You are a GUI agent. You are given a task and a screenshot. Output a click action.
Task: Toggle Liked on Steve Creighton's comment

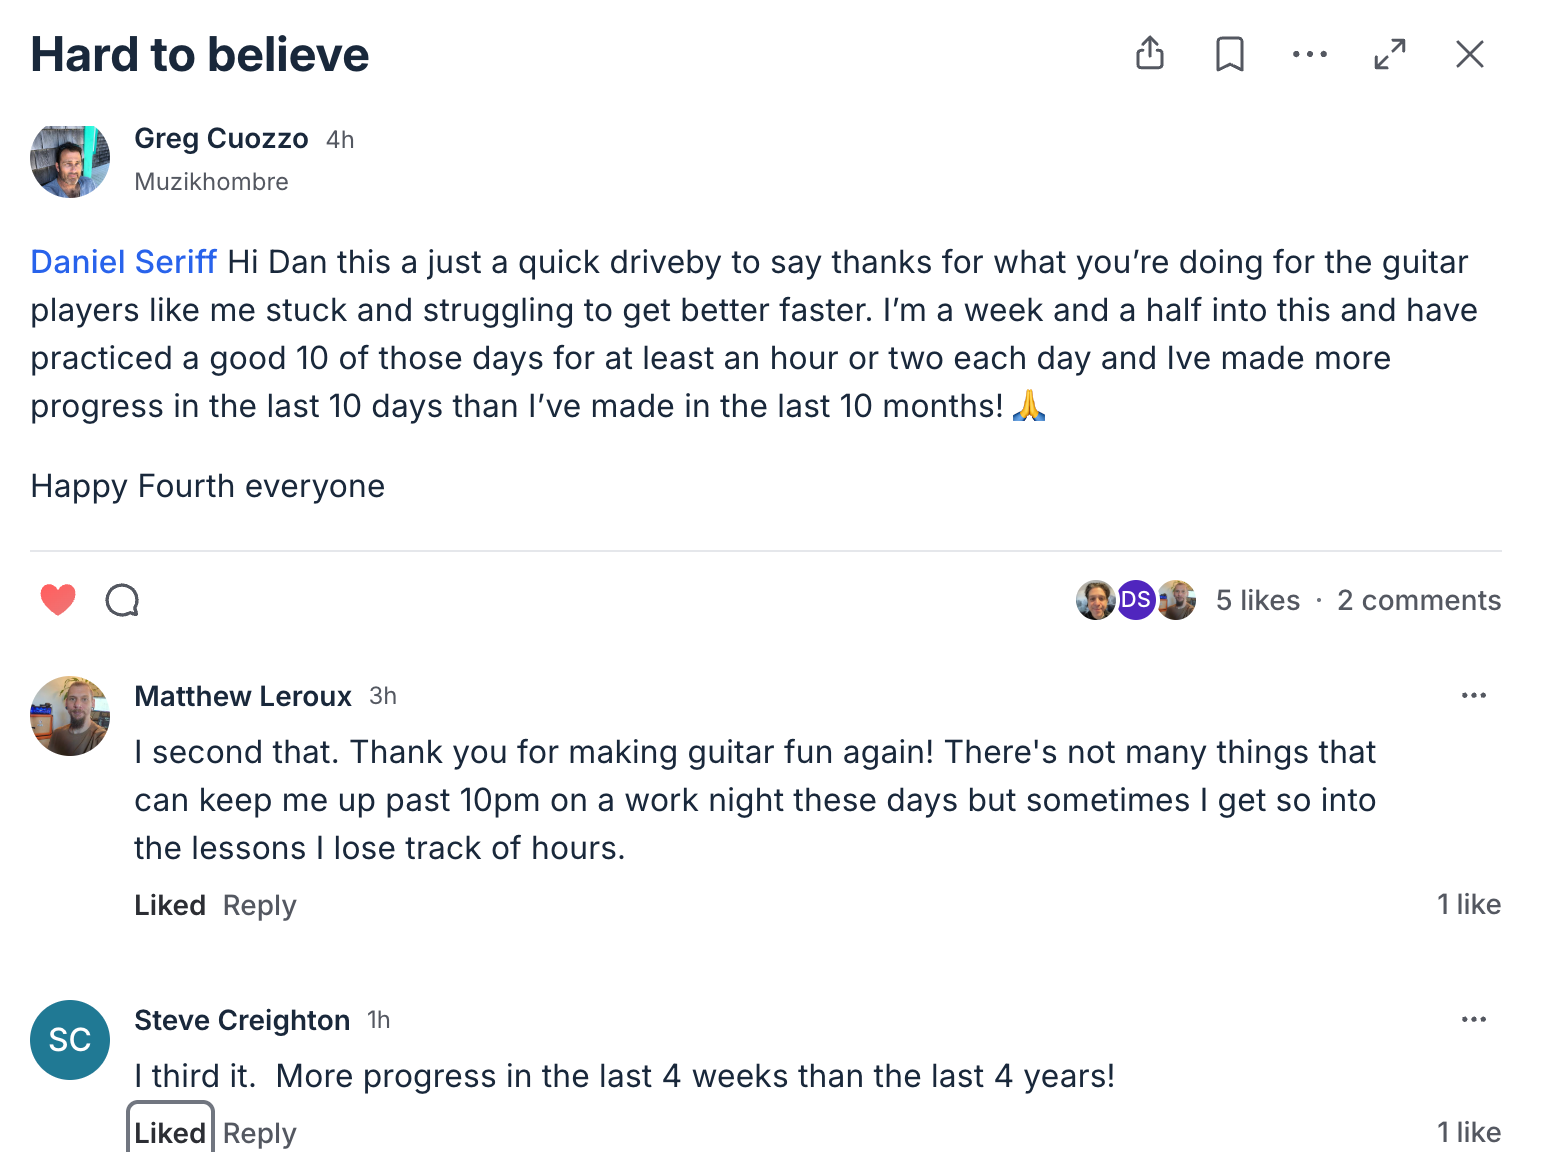click(169, 1133)
